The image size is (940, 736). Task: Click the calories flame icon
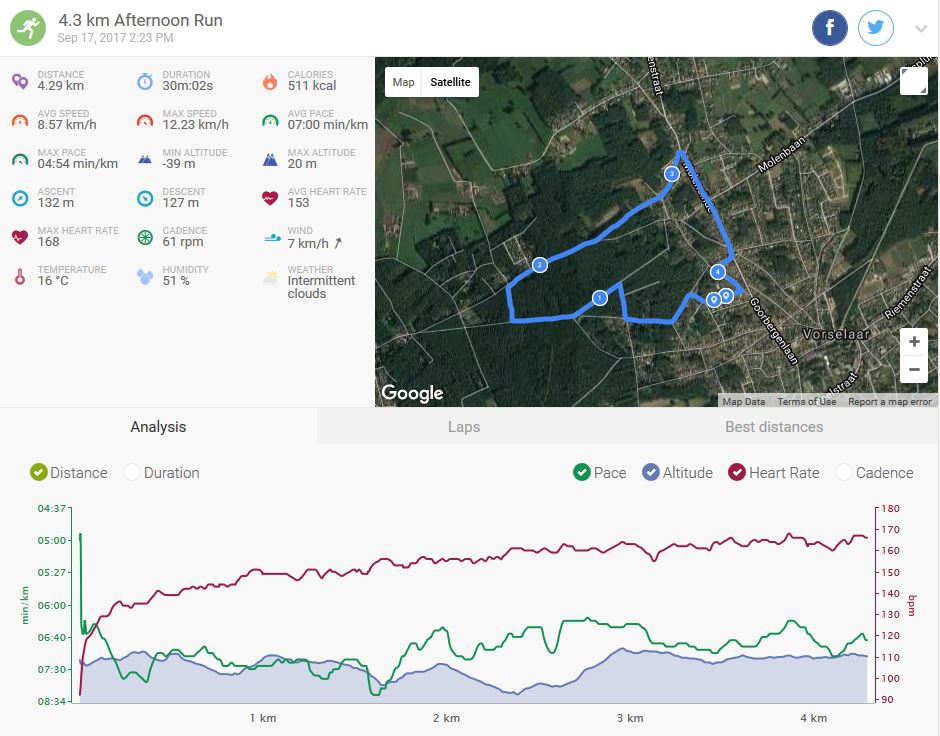tap(270, 81)
